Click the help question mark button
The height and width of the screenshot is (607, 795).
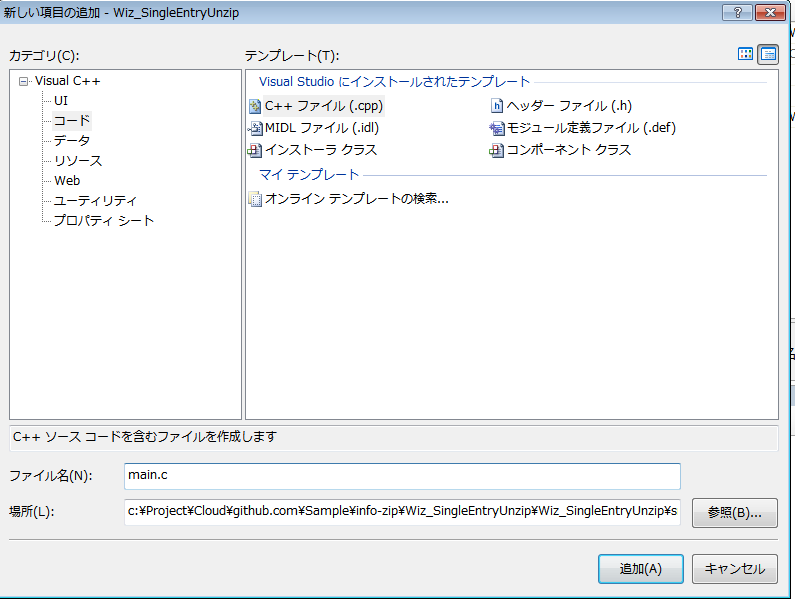tap(738, 12)
